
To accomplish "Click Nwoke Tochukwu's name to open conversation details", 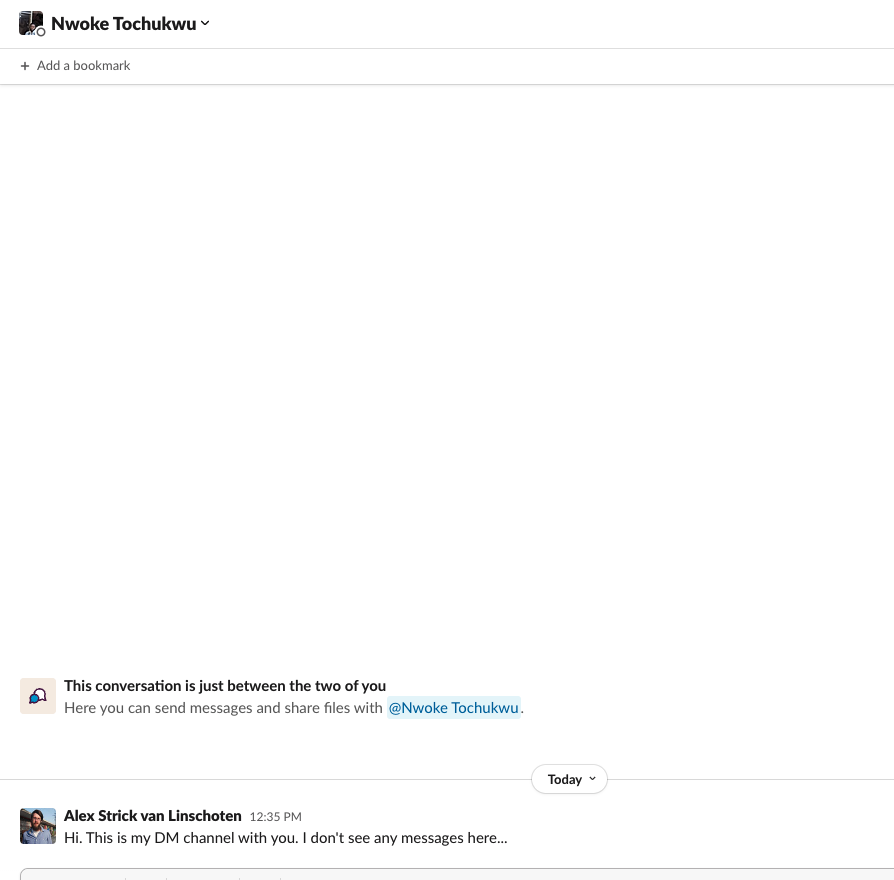I will (123, 23).
